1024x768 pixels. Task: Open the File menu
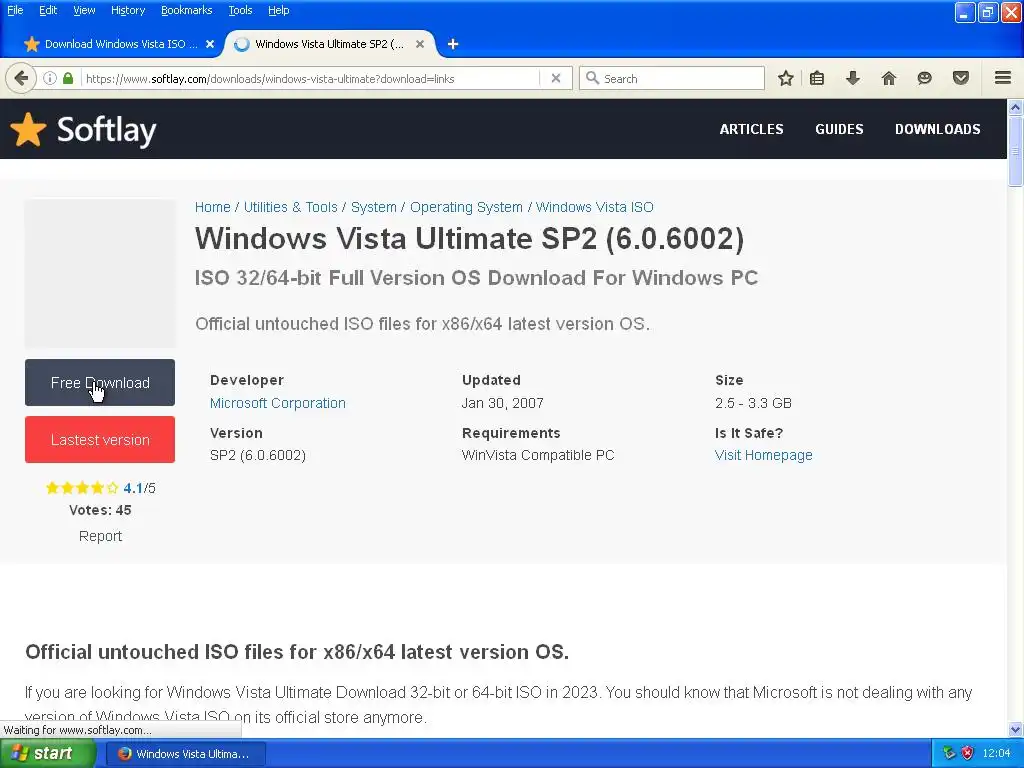pos(15,10)
